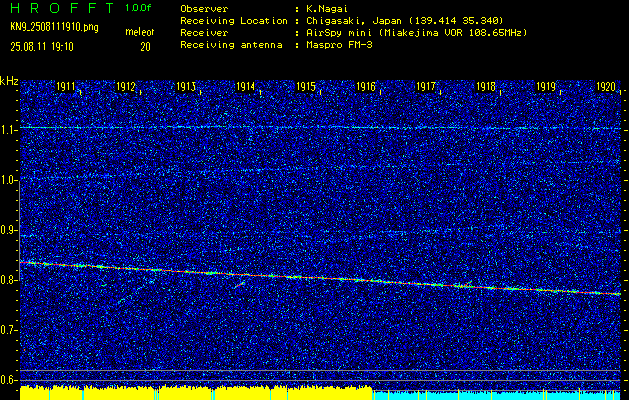The image size is (629, 400).
Task: Click the 1916 time marker
Action: [366, 86]
